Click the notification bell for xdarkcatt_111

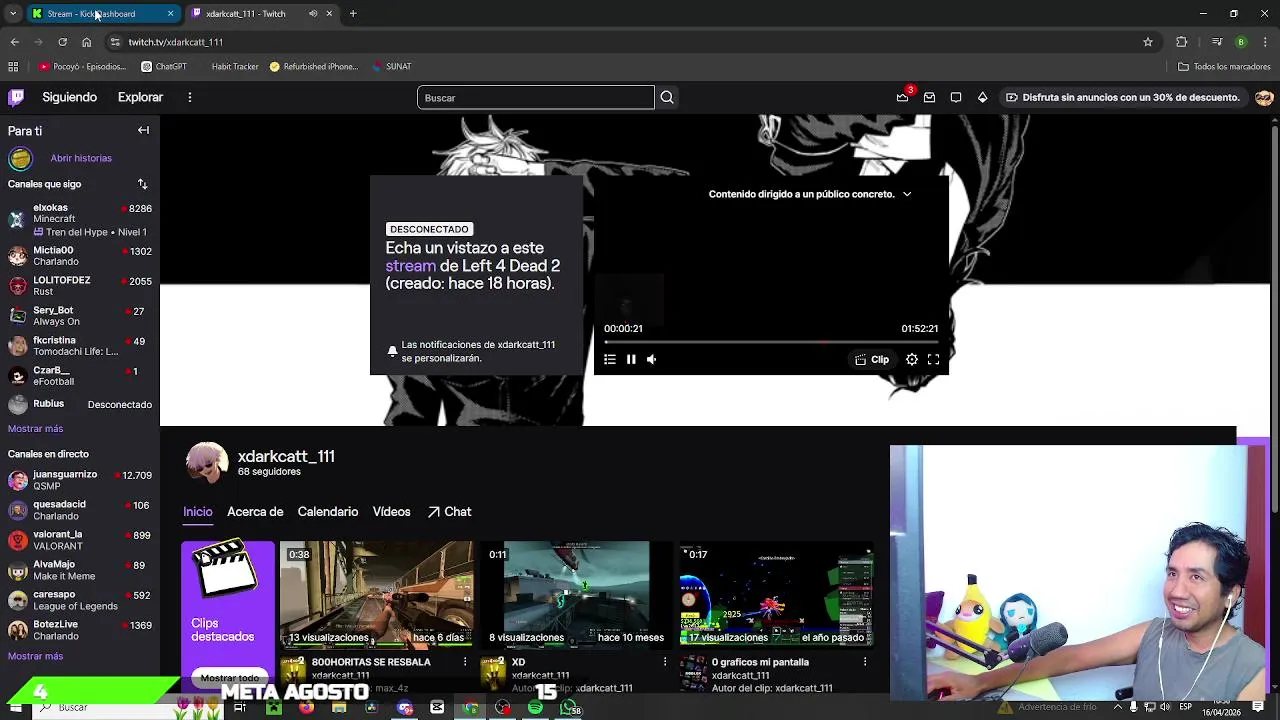392,351
